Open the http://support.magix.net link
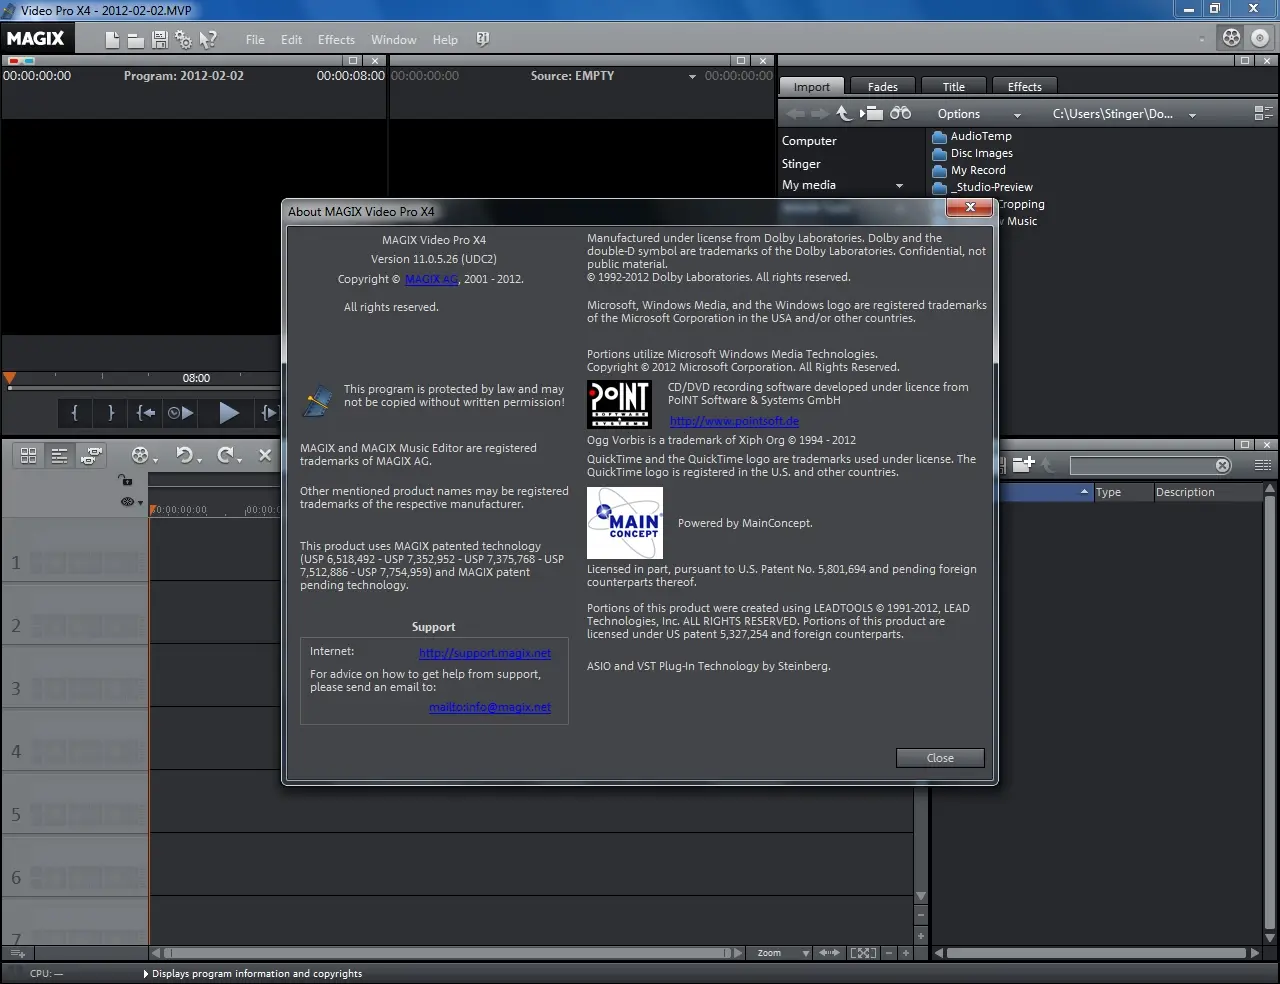 pyautogui.click(x=485, y=653)
